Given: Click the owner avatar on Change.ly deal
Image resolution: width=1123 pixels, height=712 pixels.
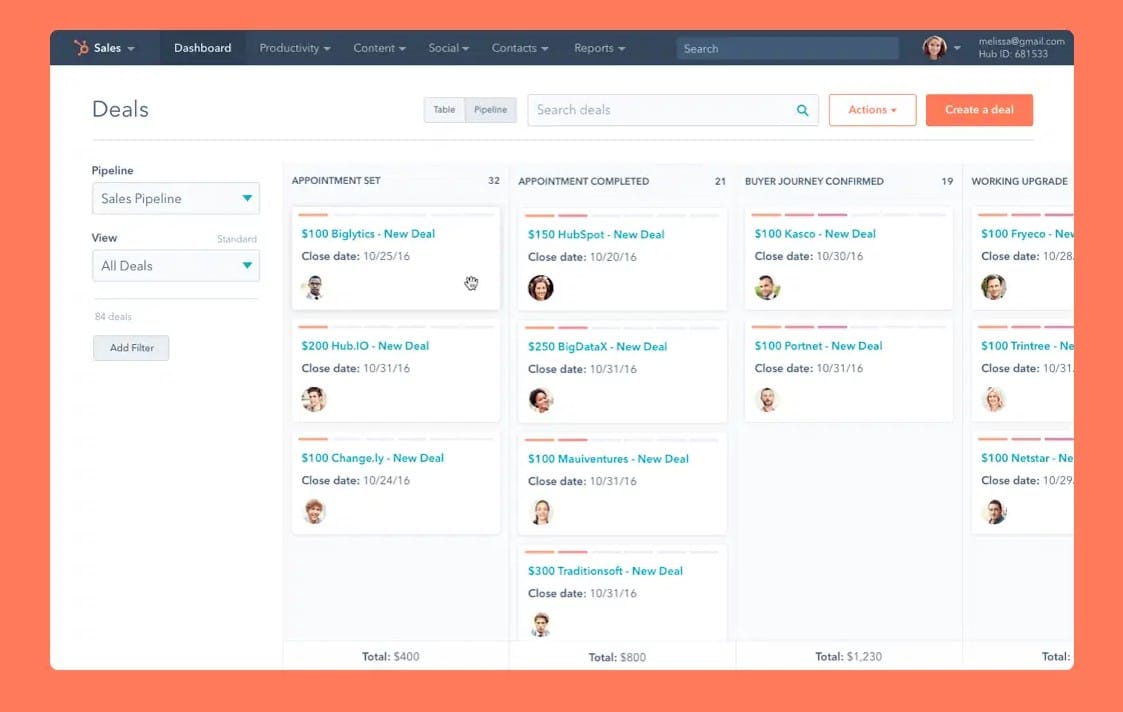Looking at the screenshot, I should (x=314, y=511).
